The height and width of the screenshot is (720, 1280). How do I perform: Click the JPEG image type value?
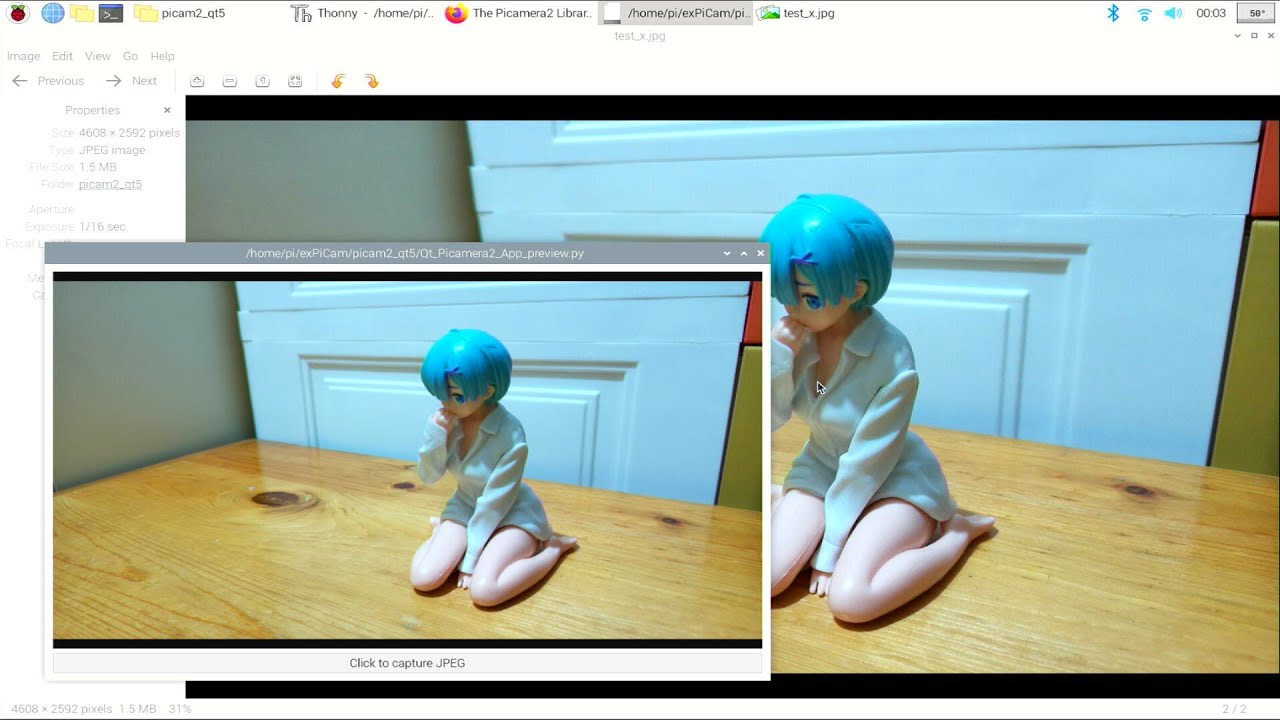pyautogui.click(x=112, y=150)
